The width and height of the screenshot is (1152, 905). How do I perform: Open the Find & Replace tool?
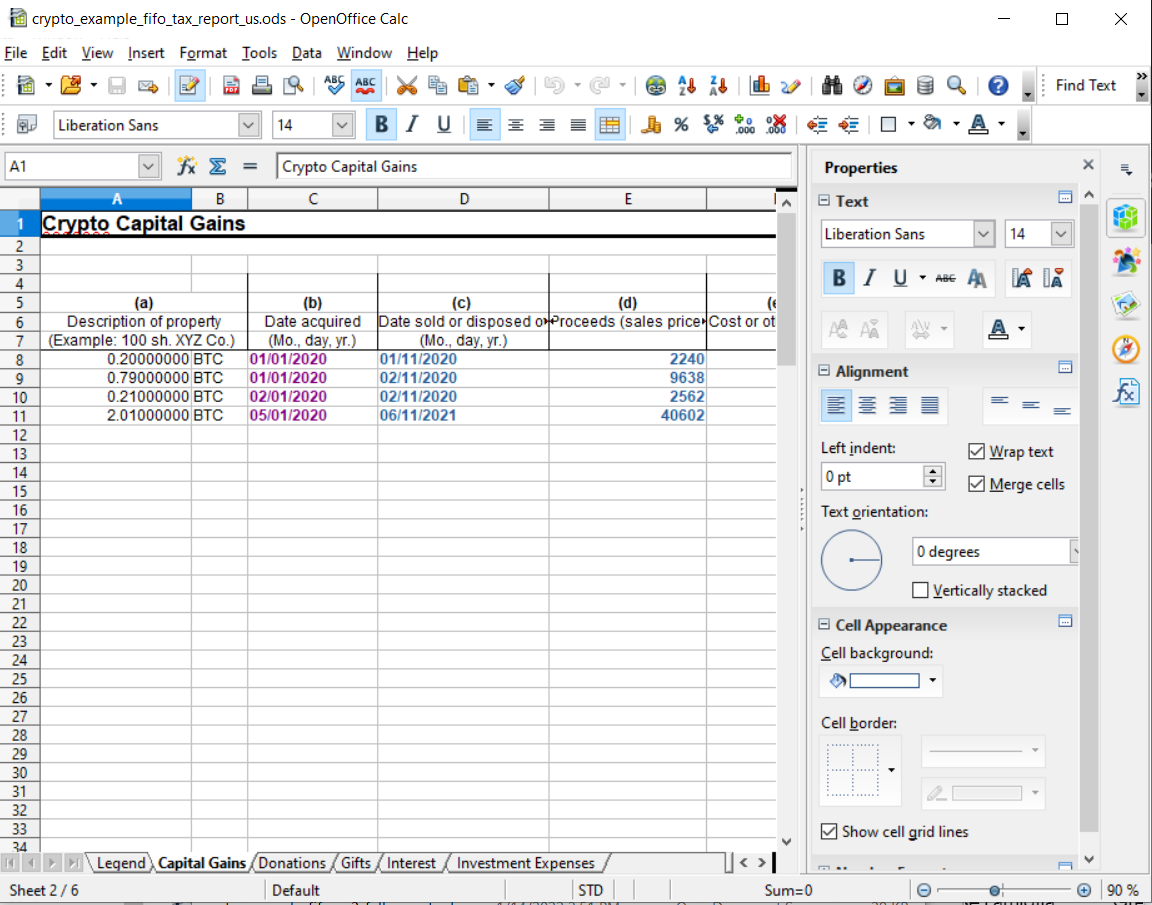pos(831,85)
